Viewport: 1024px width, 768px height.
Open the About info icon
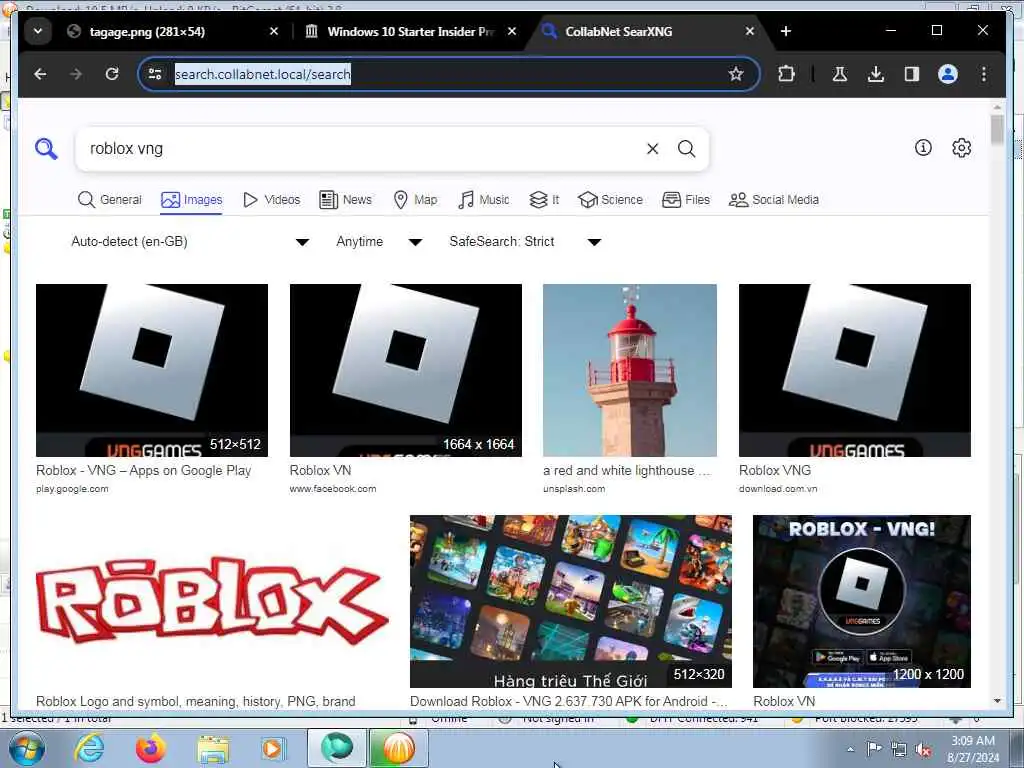click(923, 148)
